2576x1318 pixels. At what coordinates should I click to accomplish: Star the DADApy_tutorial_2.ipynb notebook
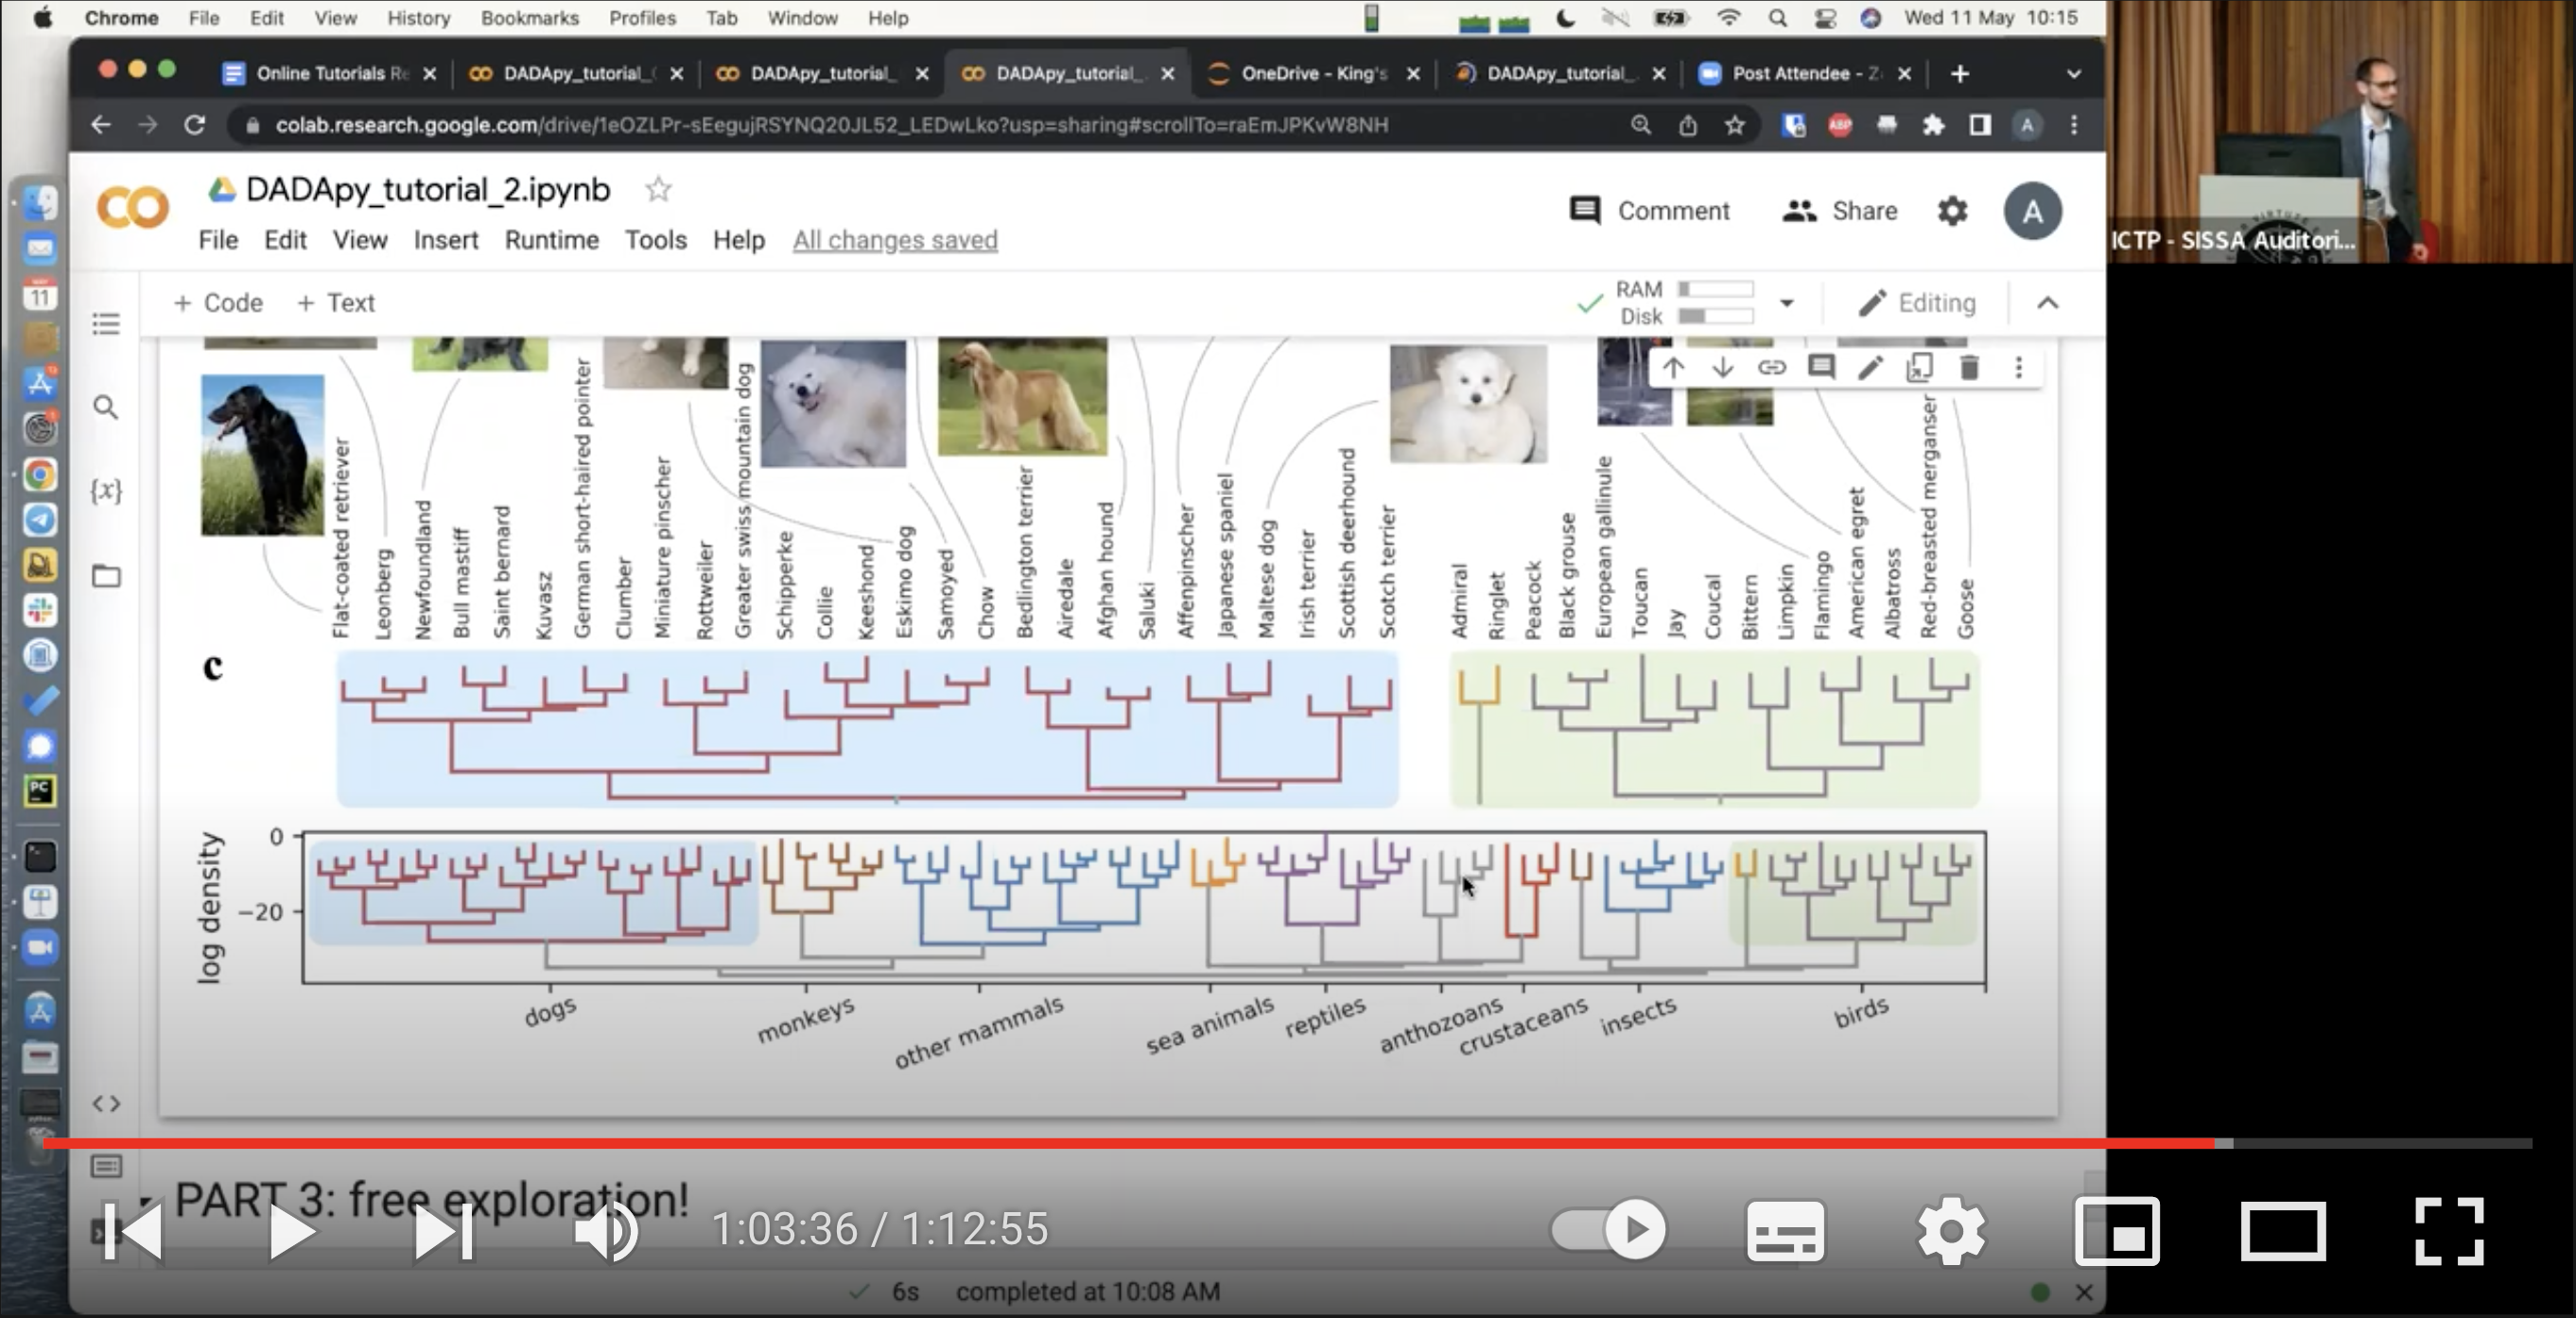click(658, 189)
